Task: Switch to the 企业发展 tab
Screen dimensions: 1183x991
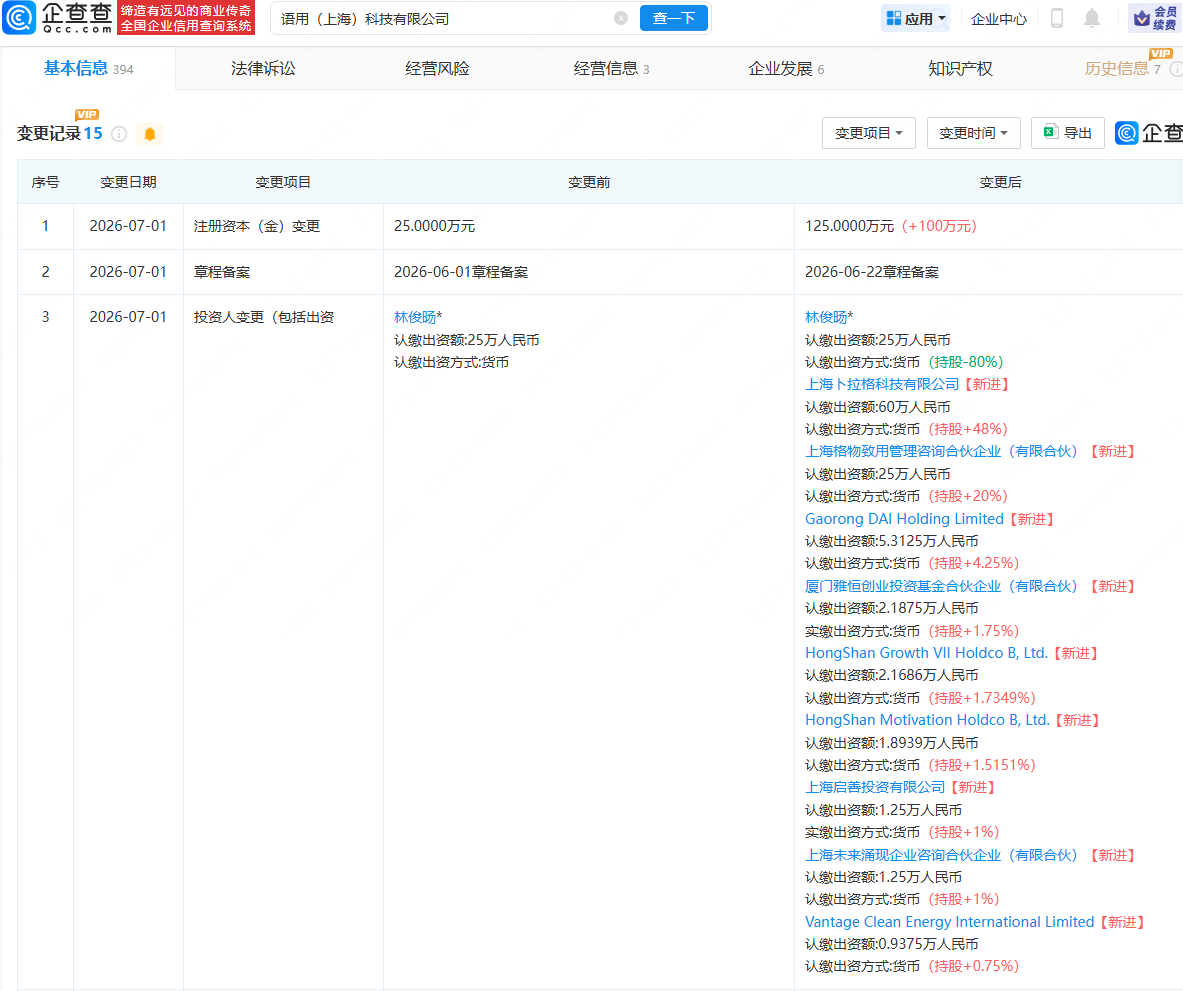Action: (x=786, y=69)
